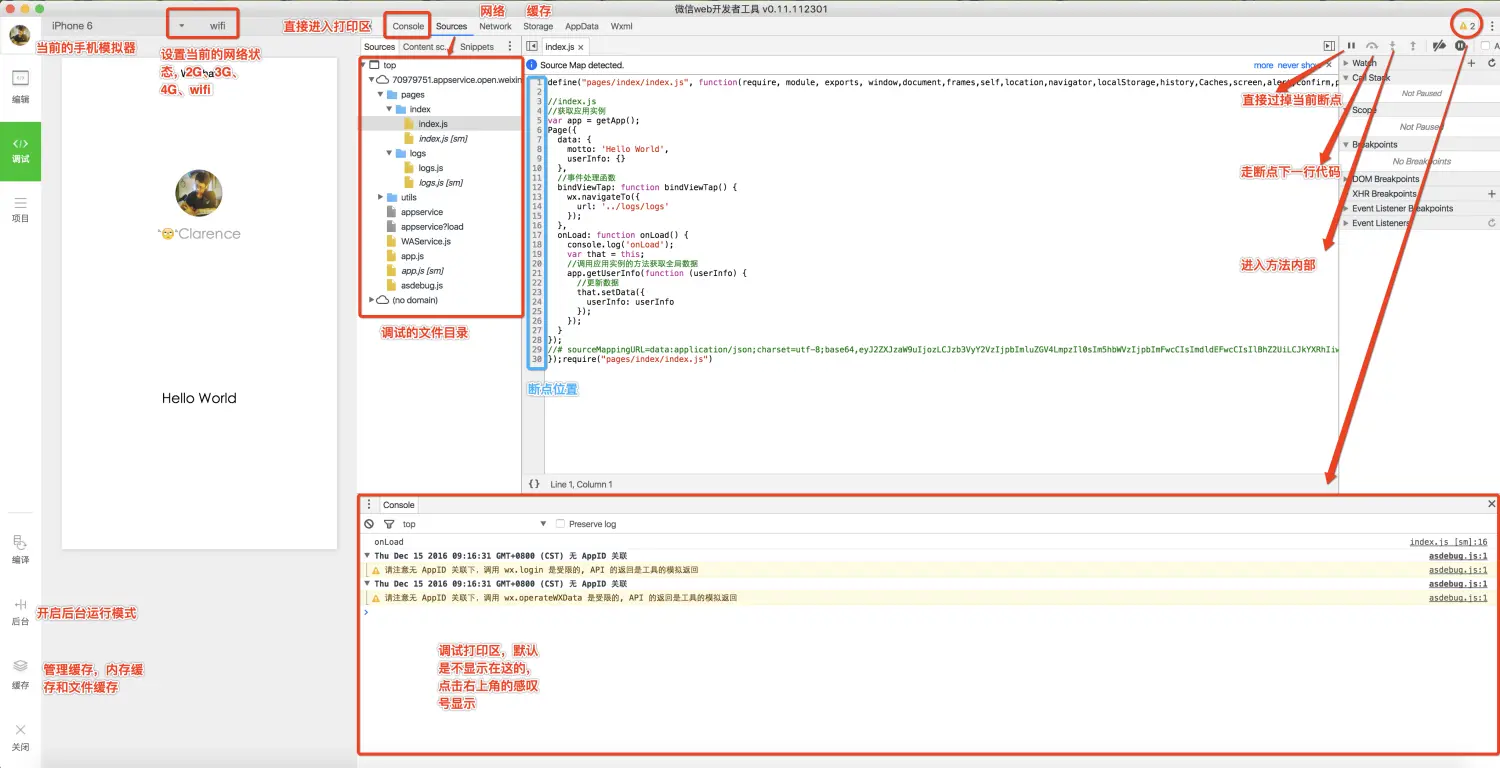
Task: Switch to the Console tab
Action: [x=408, y=26]
